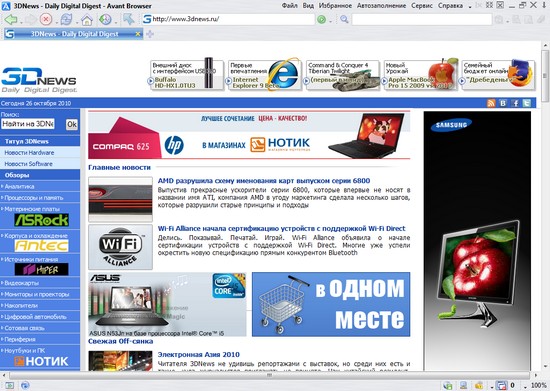Open the AMD разрушила схему именования headline
This screenshot has width=550, height=391.
click(x=264, y=181)
